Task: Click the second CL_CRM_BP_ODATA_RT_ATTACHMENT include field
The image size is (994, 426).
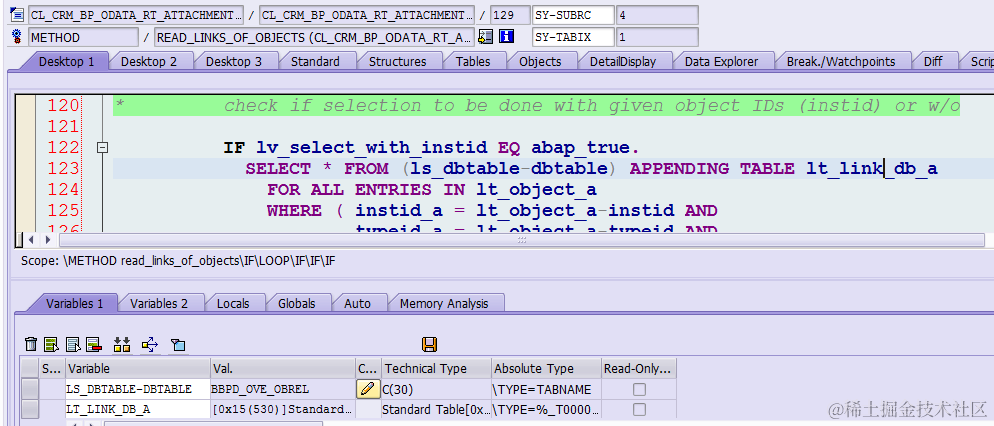Action: tap(366, 15)
